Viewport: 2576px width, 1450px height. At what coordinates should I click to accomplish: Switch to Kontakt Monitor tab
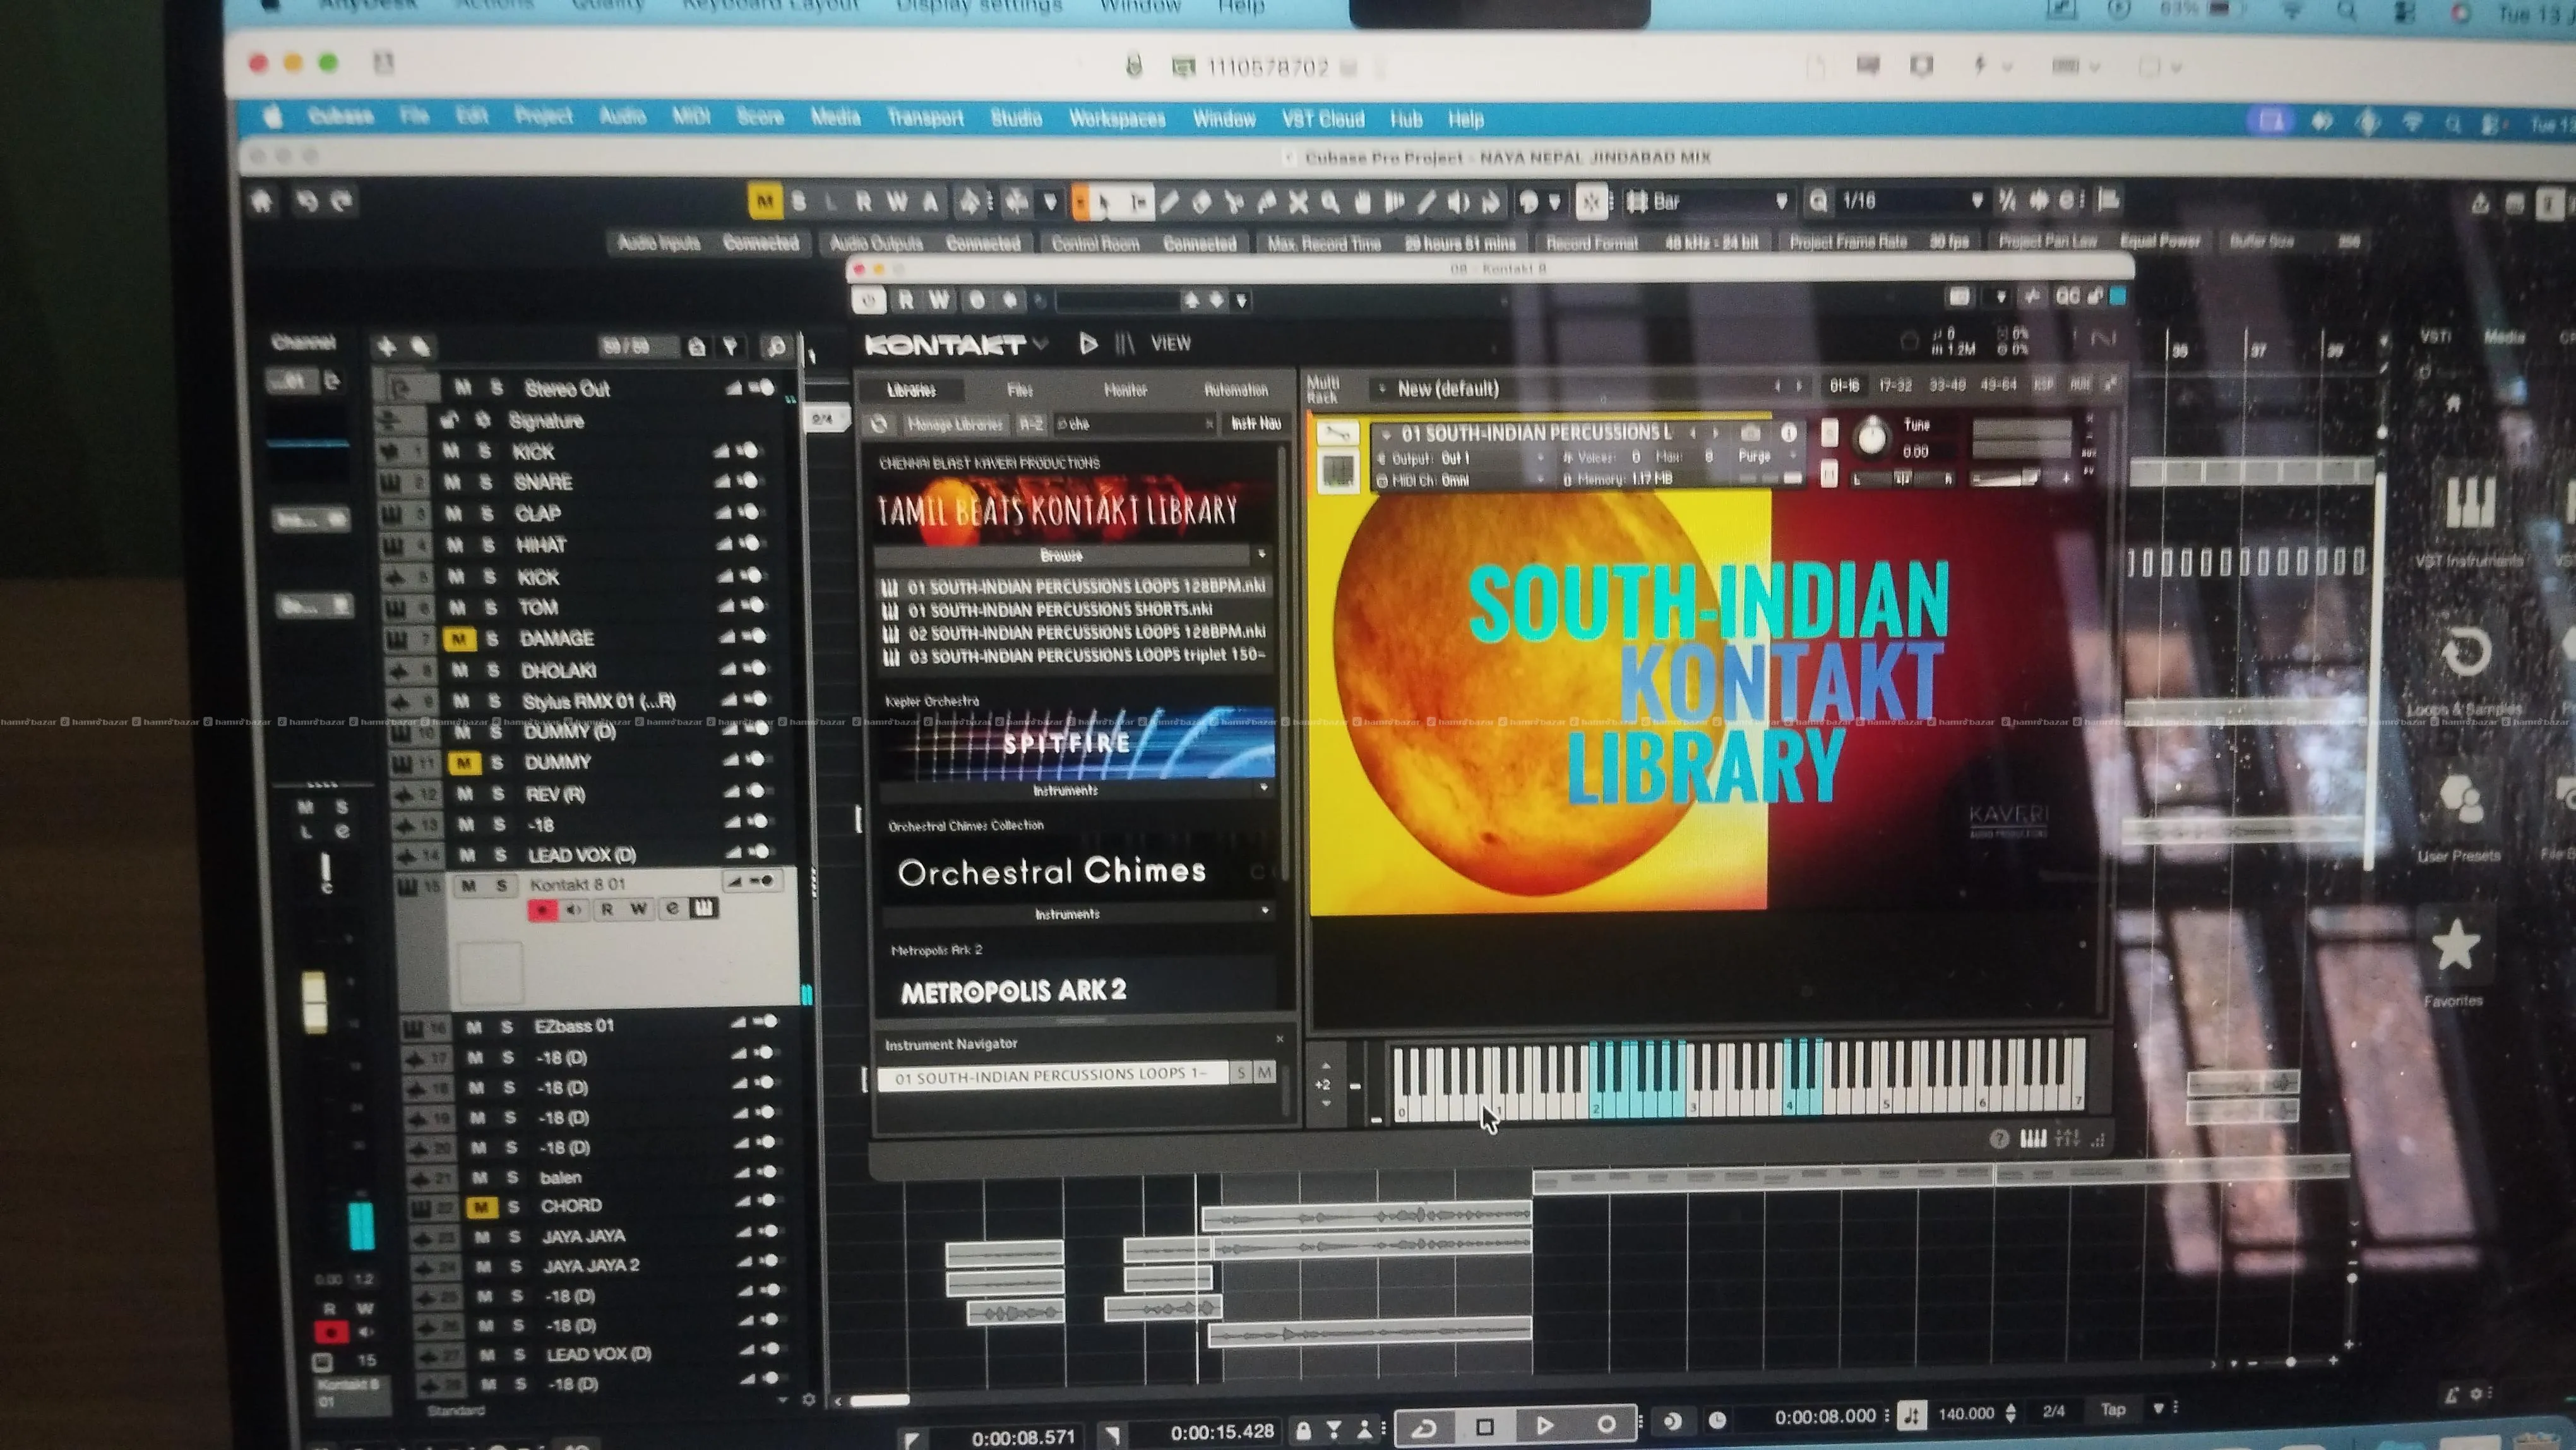pyautogui.click(x=1126, y=390)
